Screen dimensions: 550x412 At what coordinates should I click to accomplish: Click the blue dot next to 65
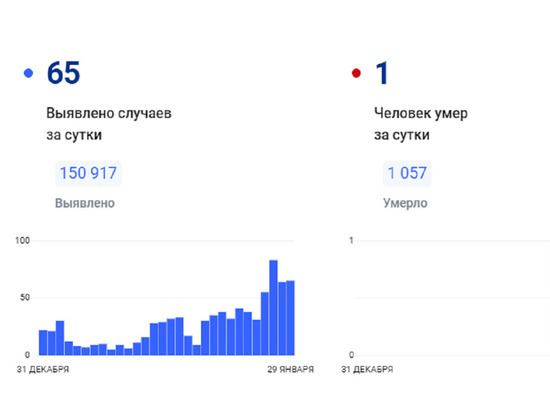[28, 73]
